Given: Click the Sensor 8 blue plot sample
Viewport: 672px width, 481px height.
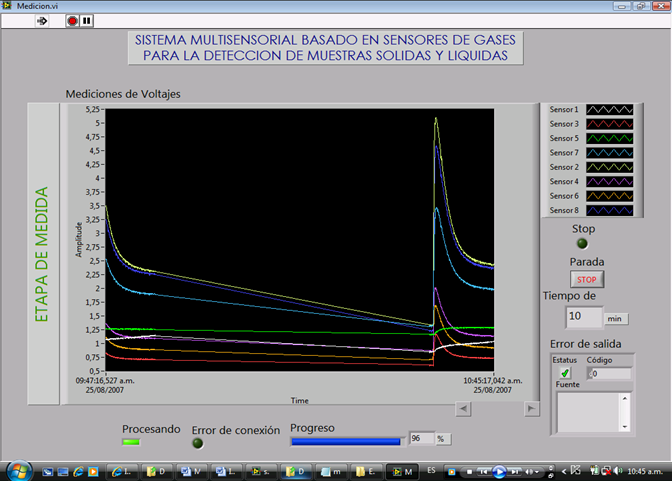Looking at the screenshot, I should pos(609,210).
